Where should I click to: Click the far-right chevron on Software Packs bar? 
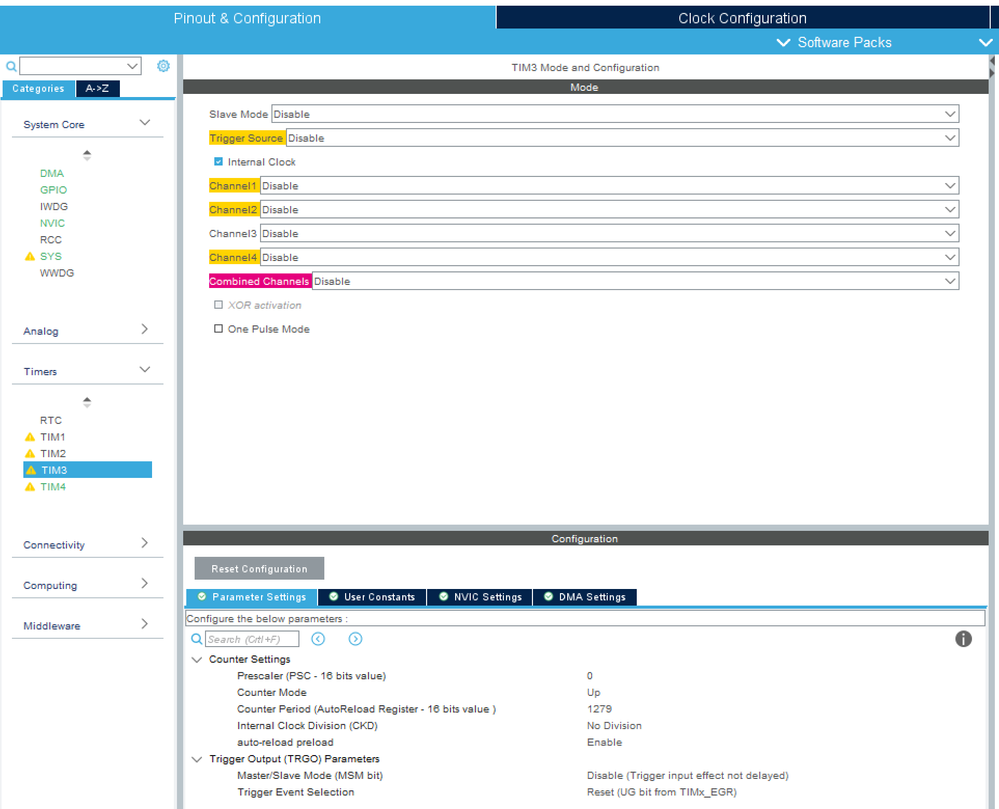tap(986, 43)
